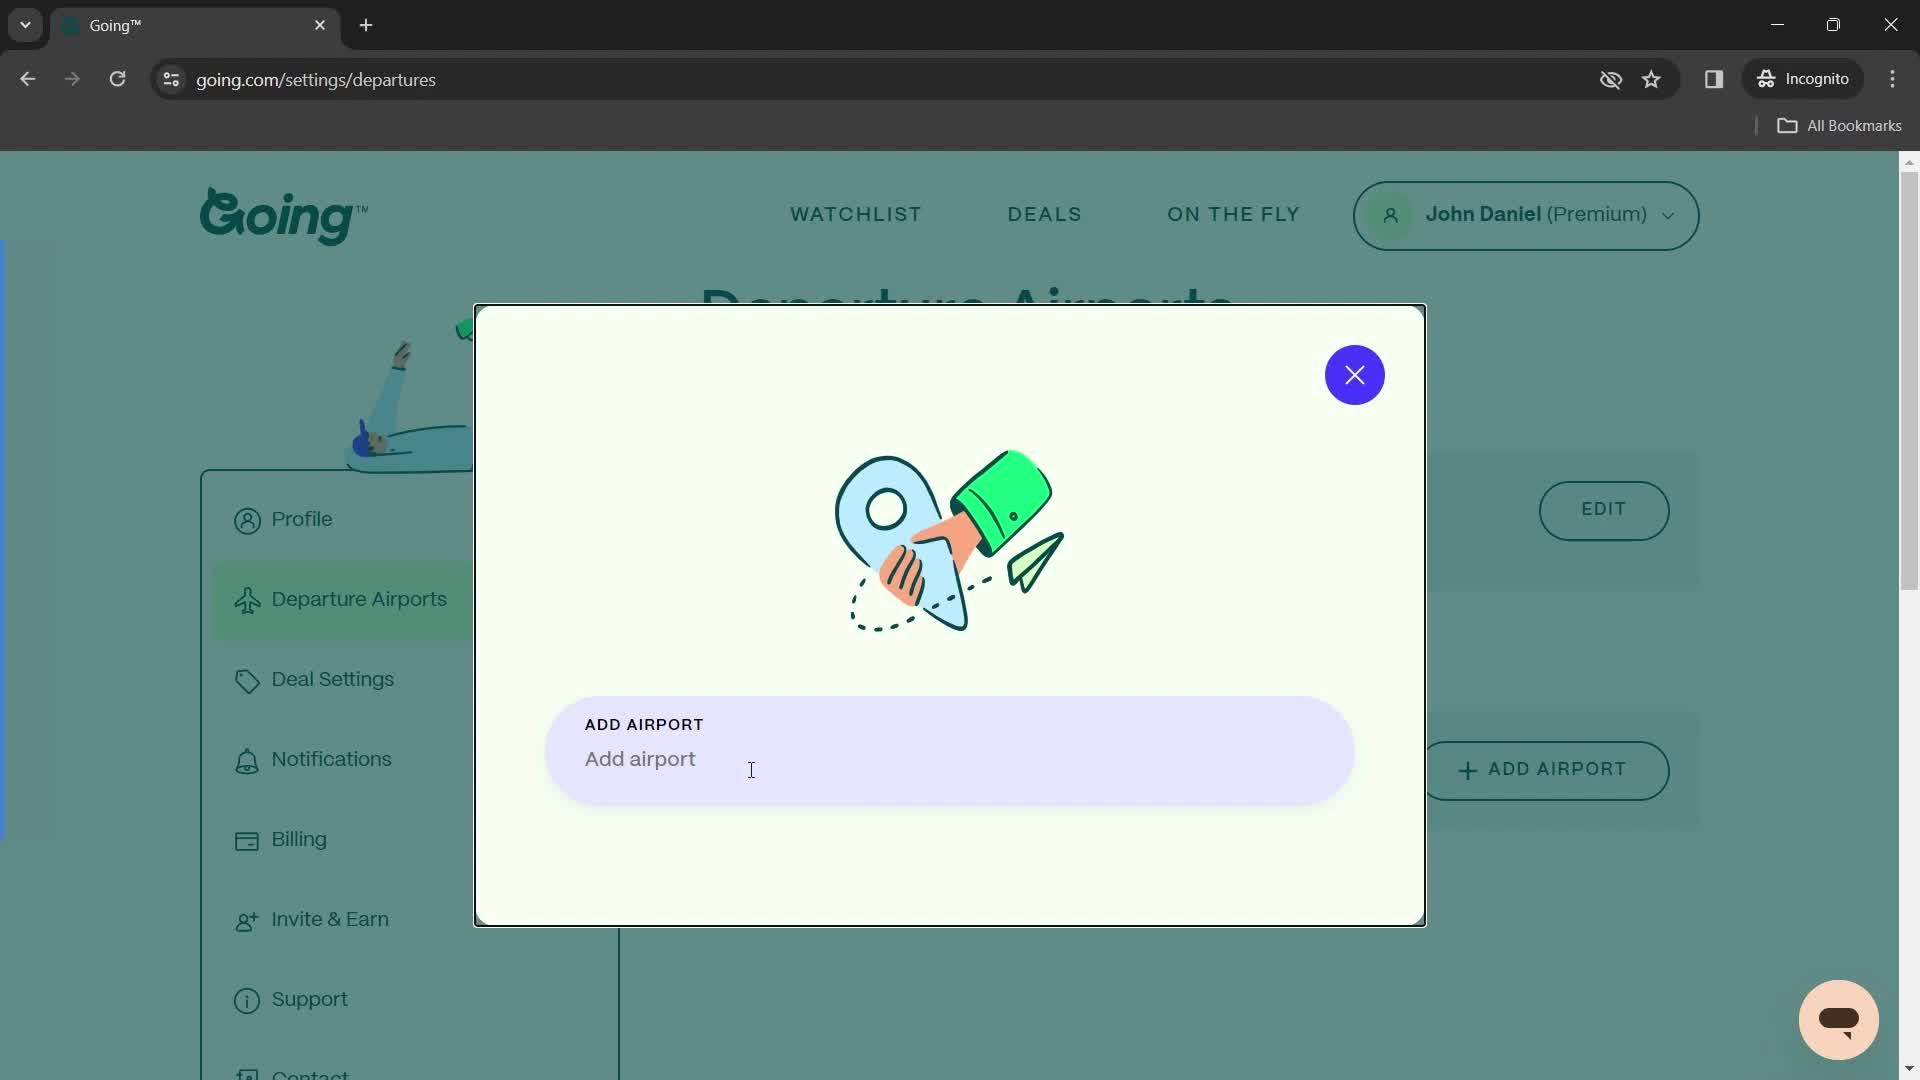Click the ON THE FLY menu item
This screenshot has width=1920, height=1080.
coord(1234,215)
